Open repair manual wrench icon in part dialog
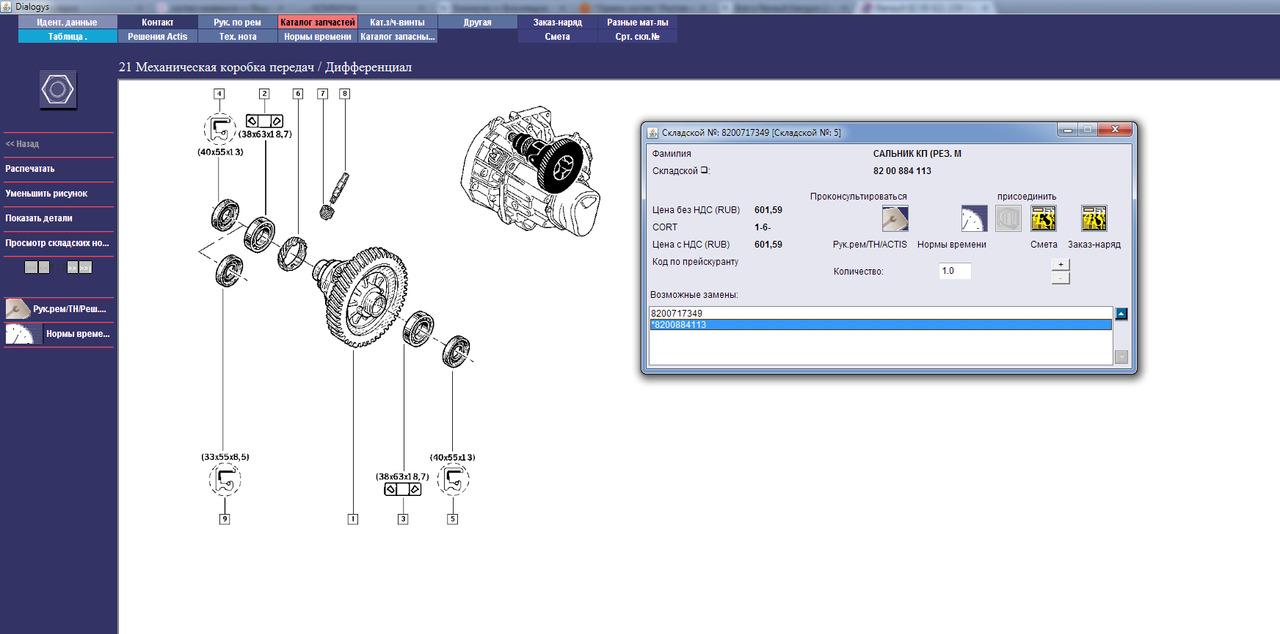 895,218
